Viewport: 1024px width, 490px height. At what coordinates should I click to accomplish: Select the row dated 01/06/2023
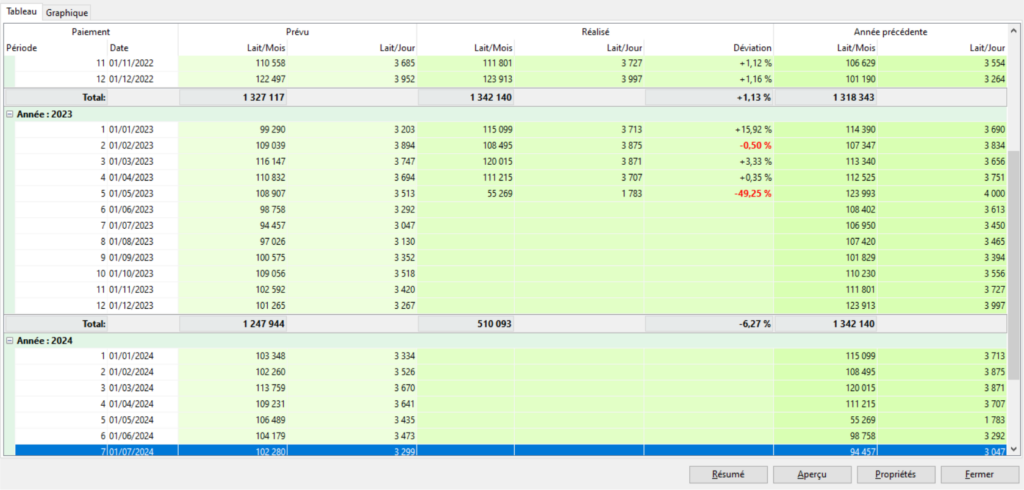[x=505, y=210]
